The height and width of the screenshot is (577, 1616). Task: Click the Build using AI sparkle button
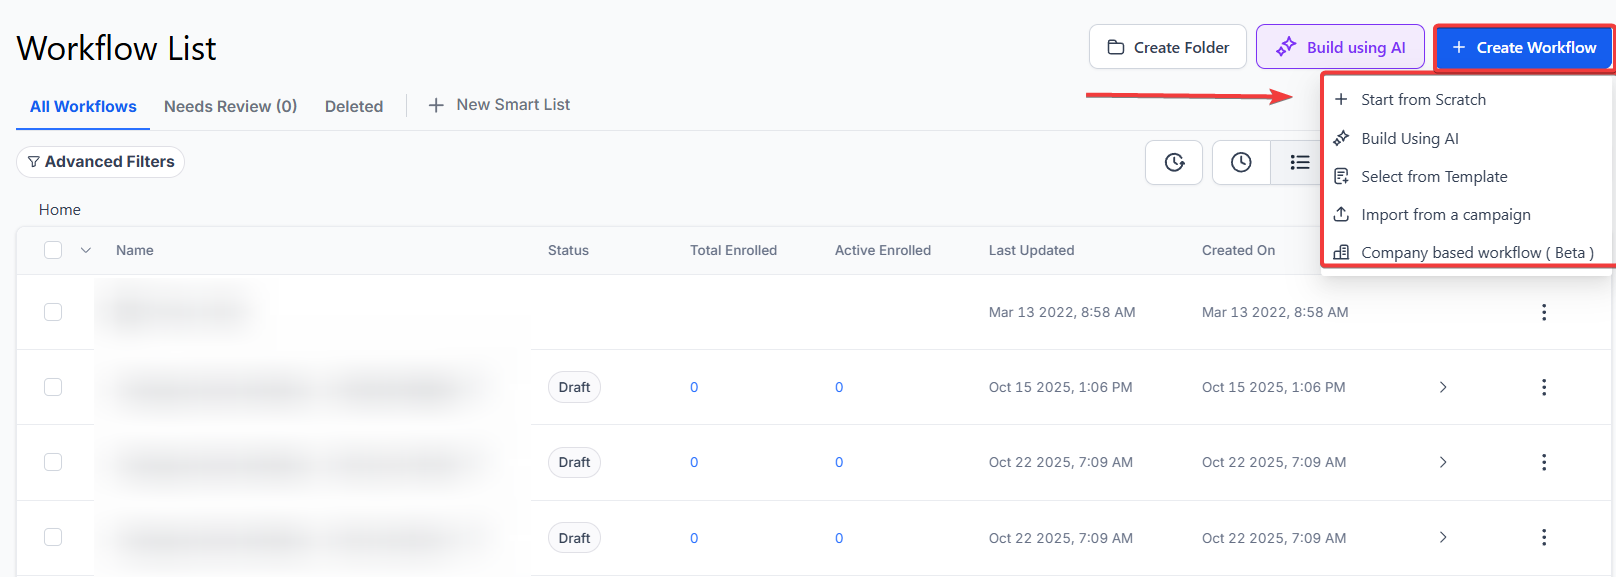[x=1340, y=47]
